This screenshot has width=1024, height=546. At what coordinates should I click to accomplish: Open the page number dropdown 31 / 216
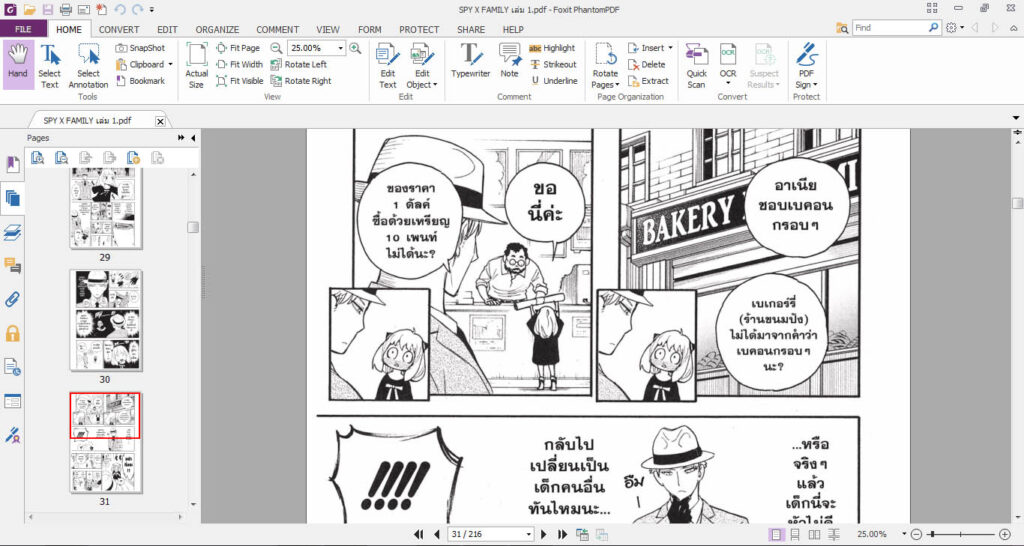(528, 534)
